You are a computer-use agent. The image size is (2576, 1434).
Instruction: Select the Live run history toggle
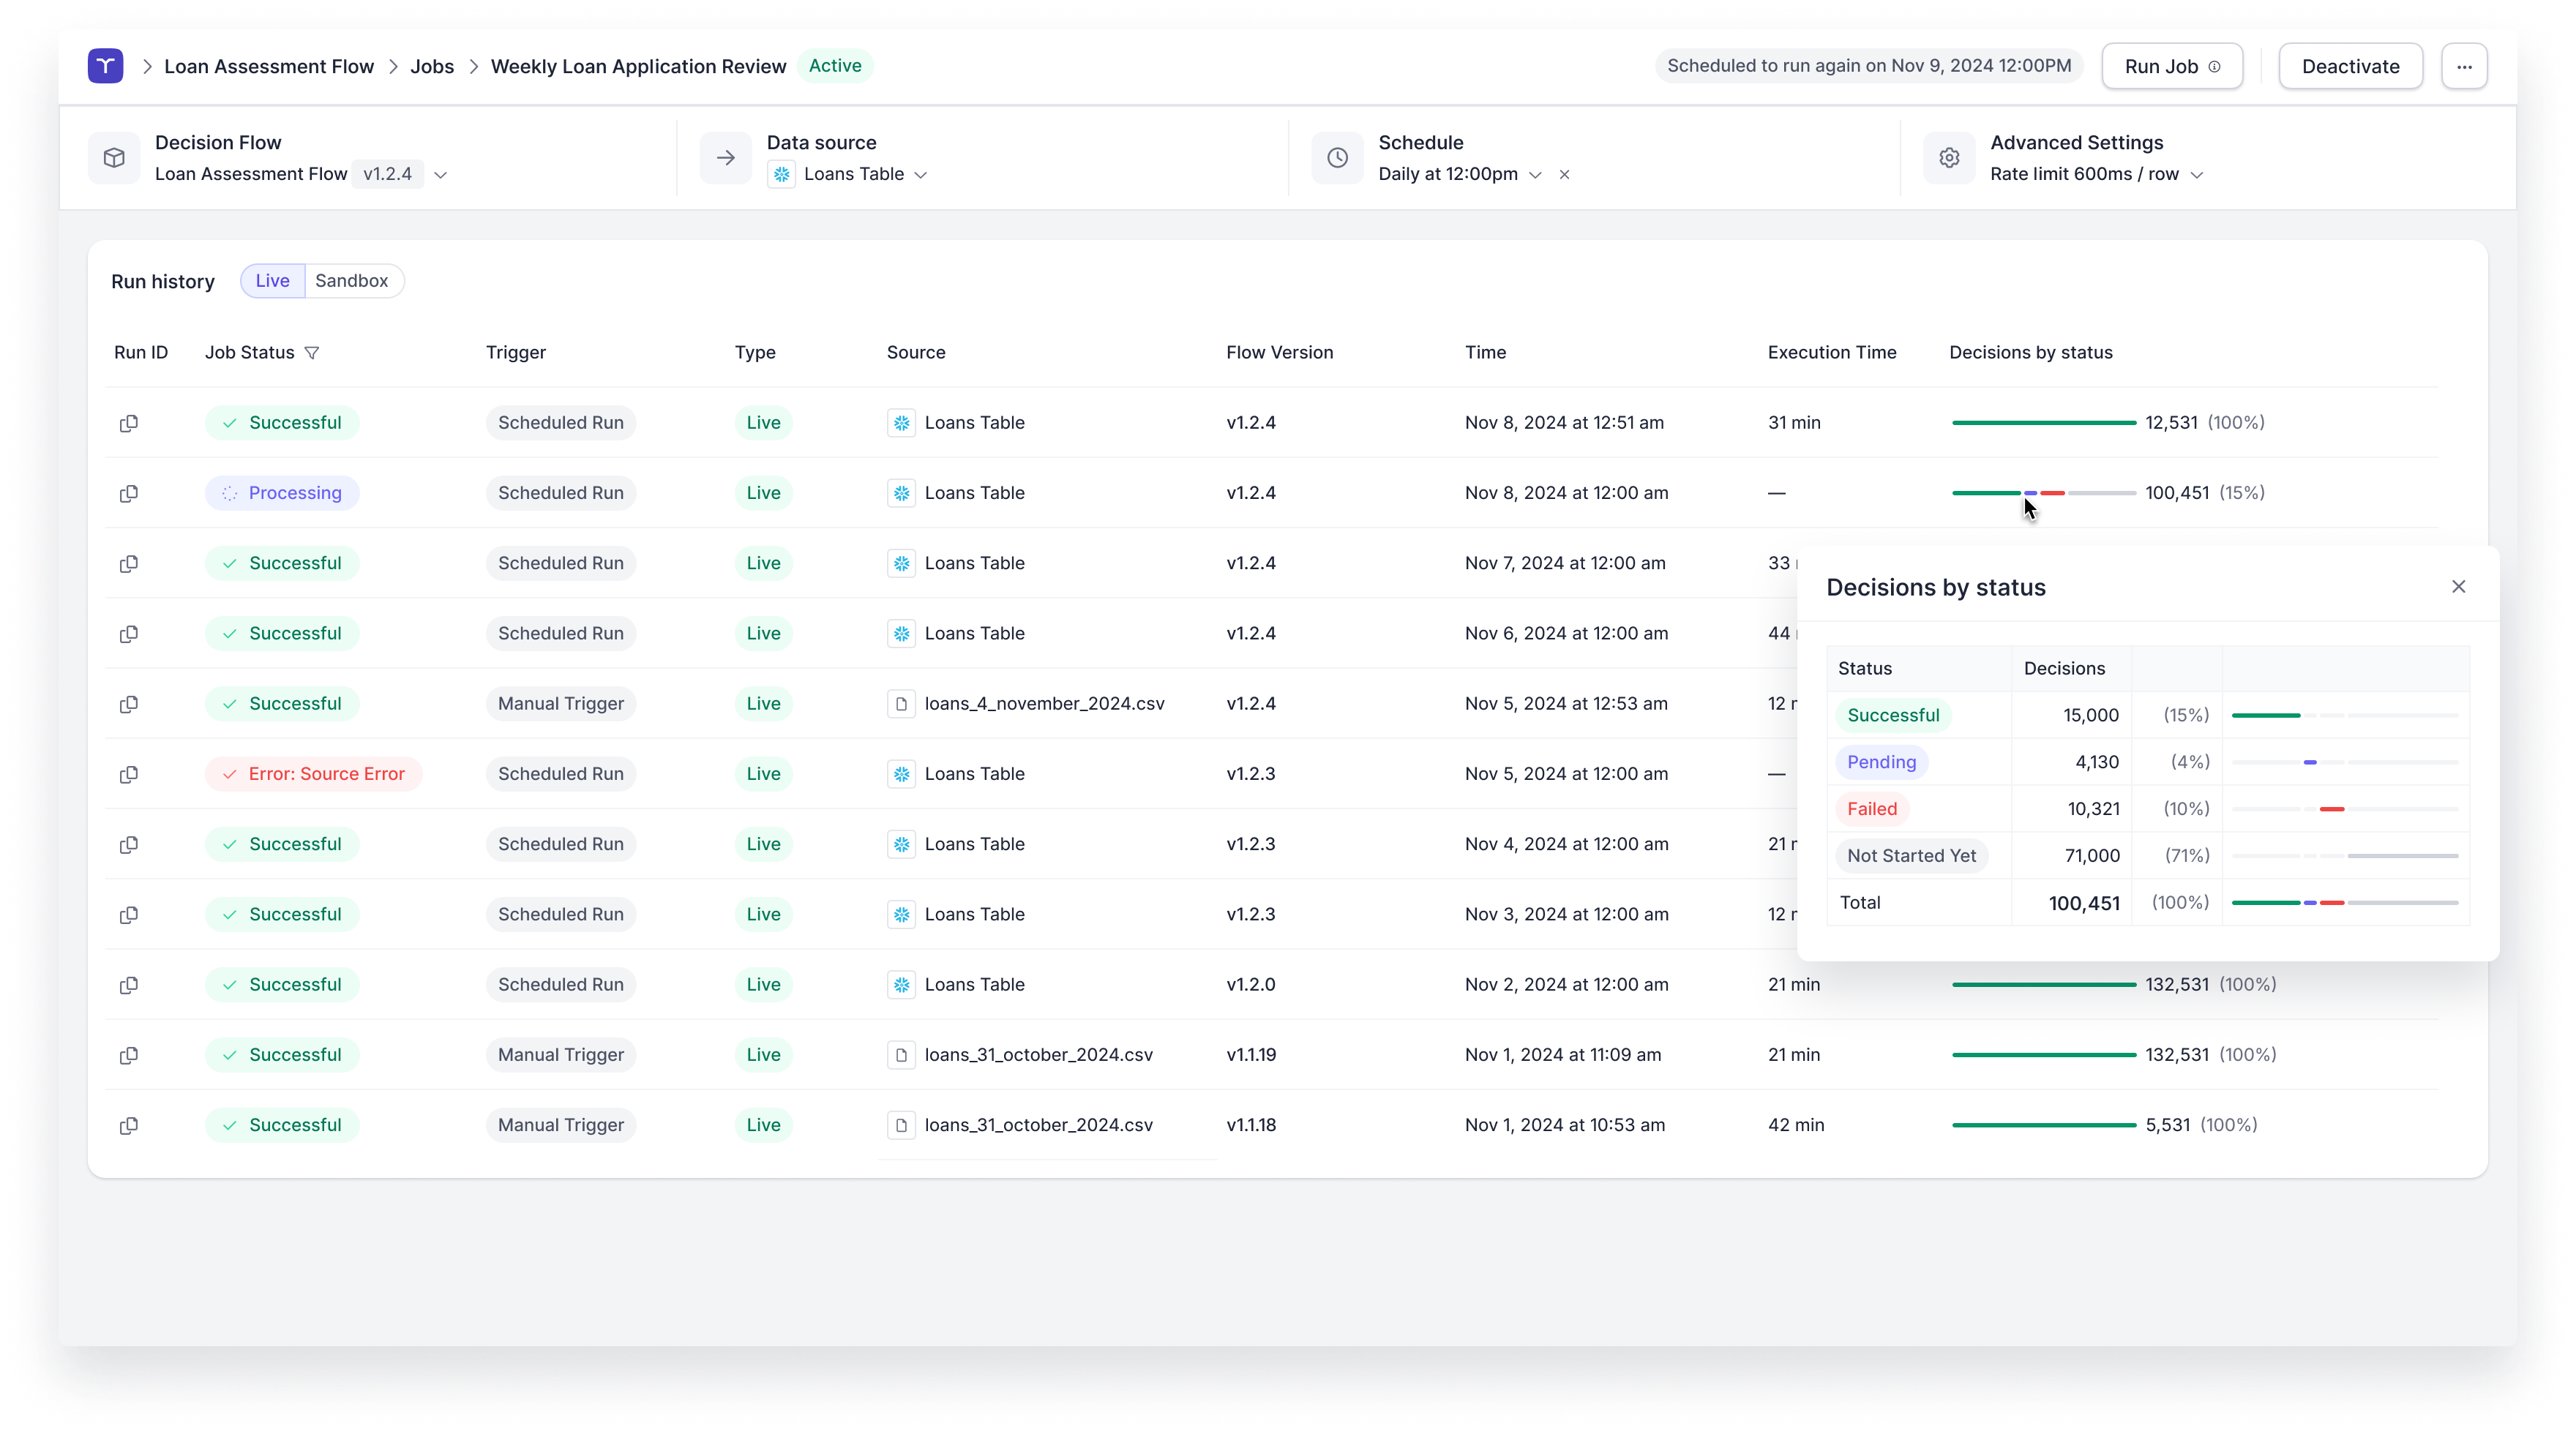point(272,281)
